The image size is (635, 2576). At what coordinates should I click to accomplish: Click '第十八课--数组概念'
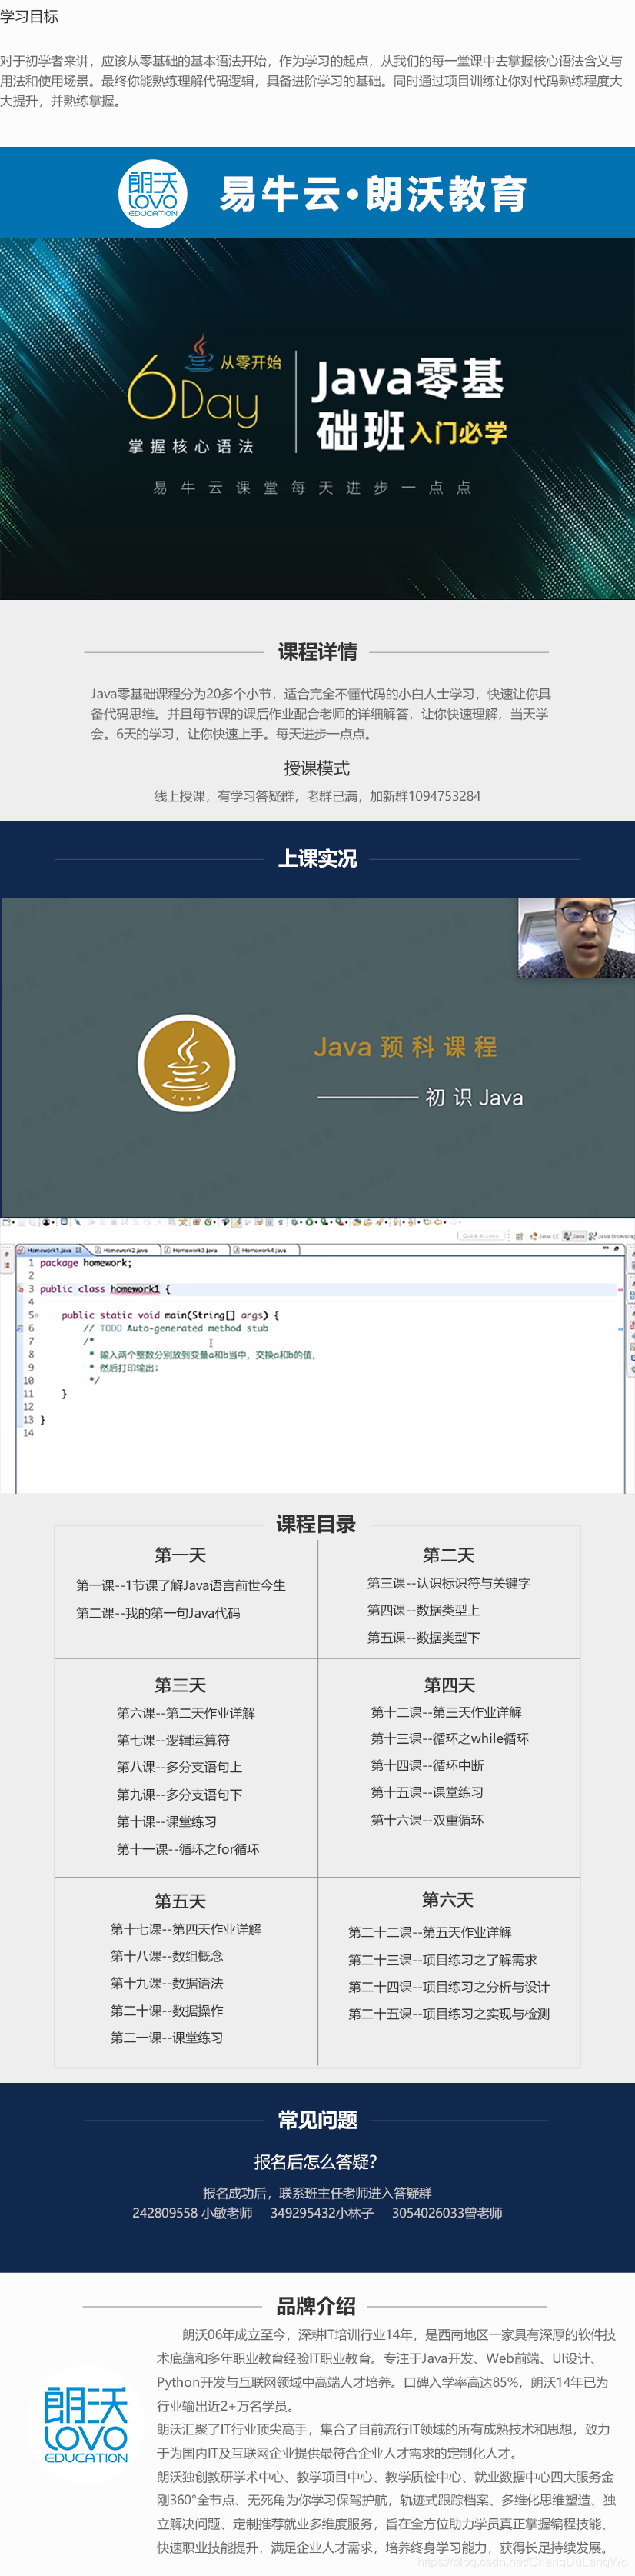click(167, 1957)
